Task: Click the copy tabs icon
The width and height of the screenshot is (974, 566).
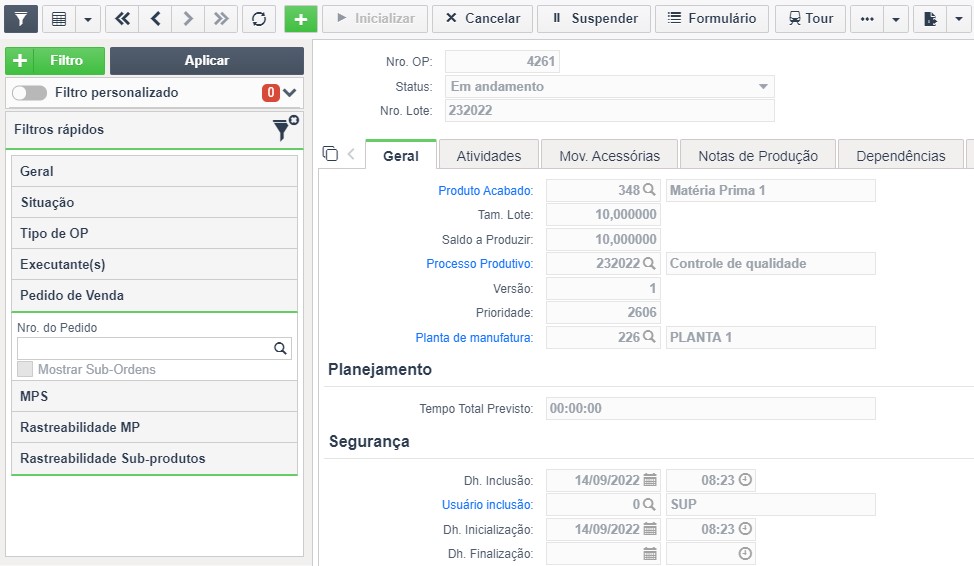Action: (330, 153)
